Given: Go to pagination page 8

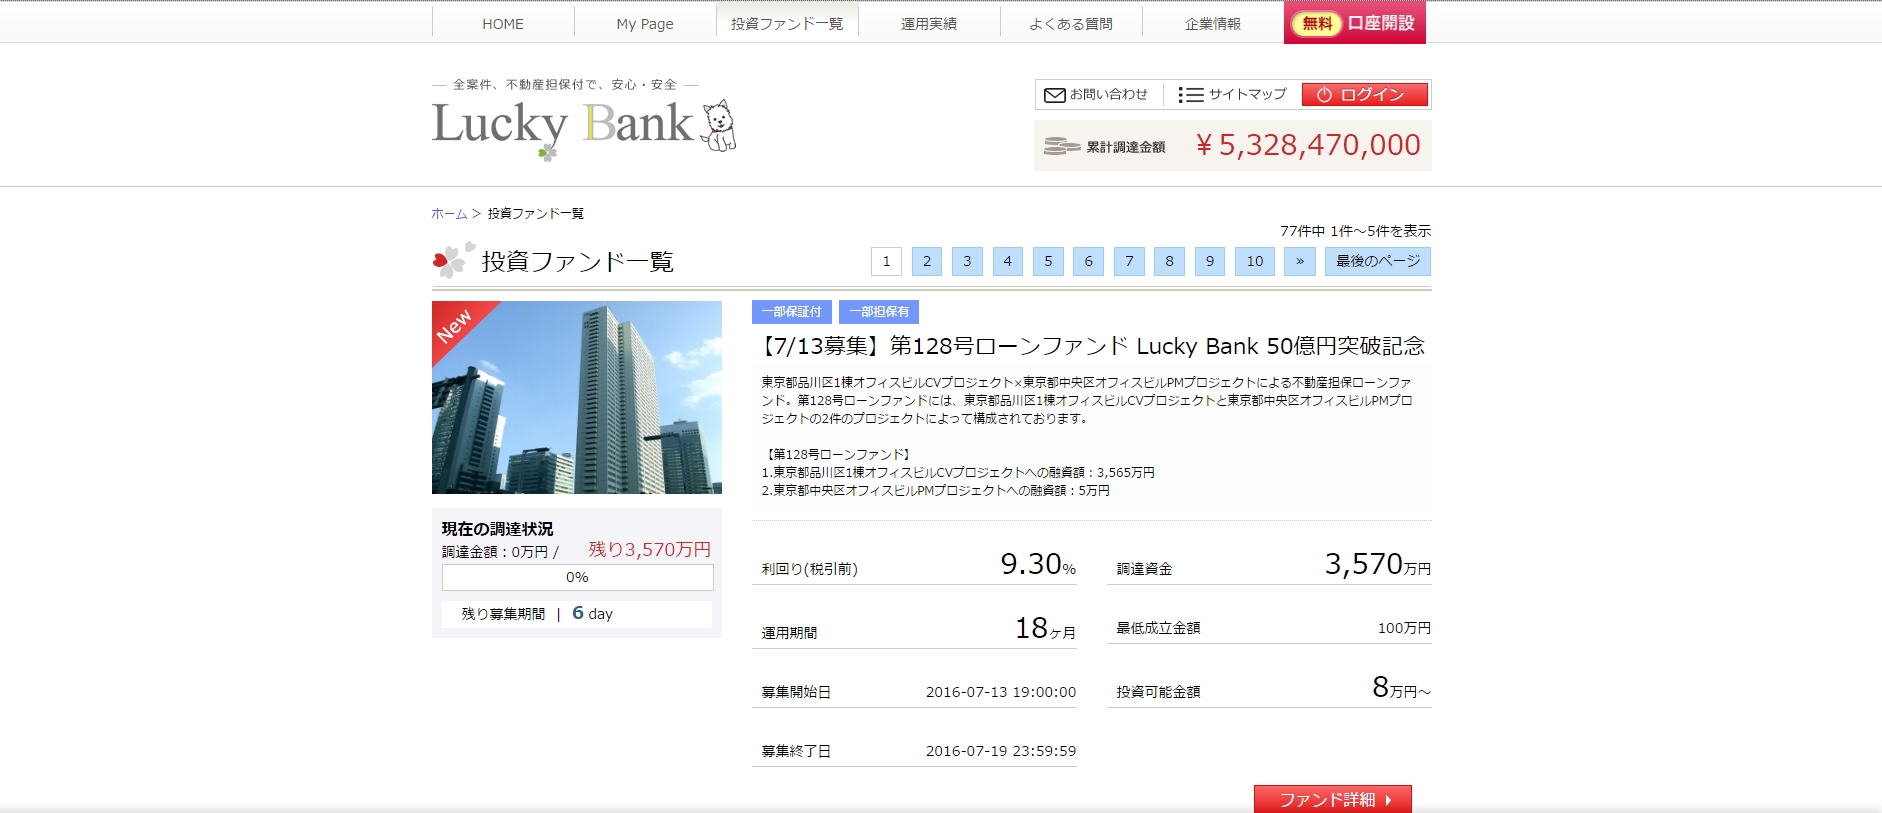Looking at the screenshot, I should pyautogui.click(x=1169, y=261).
